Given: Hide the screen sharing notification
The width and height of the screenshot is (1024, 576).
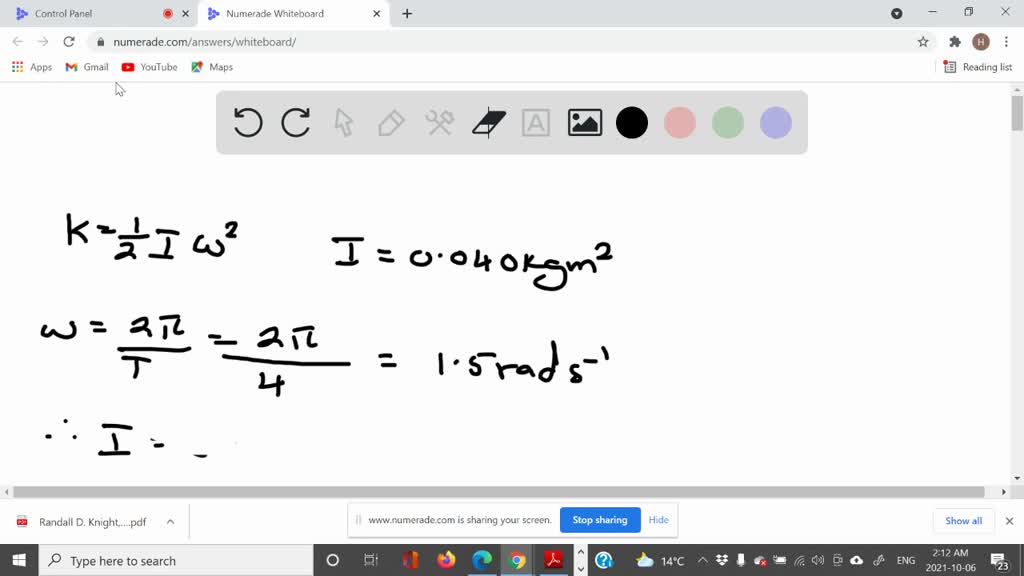Looking at the screenshot, I should coord(658,520).
